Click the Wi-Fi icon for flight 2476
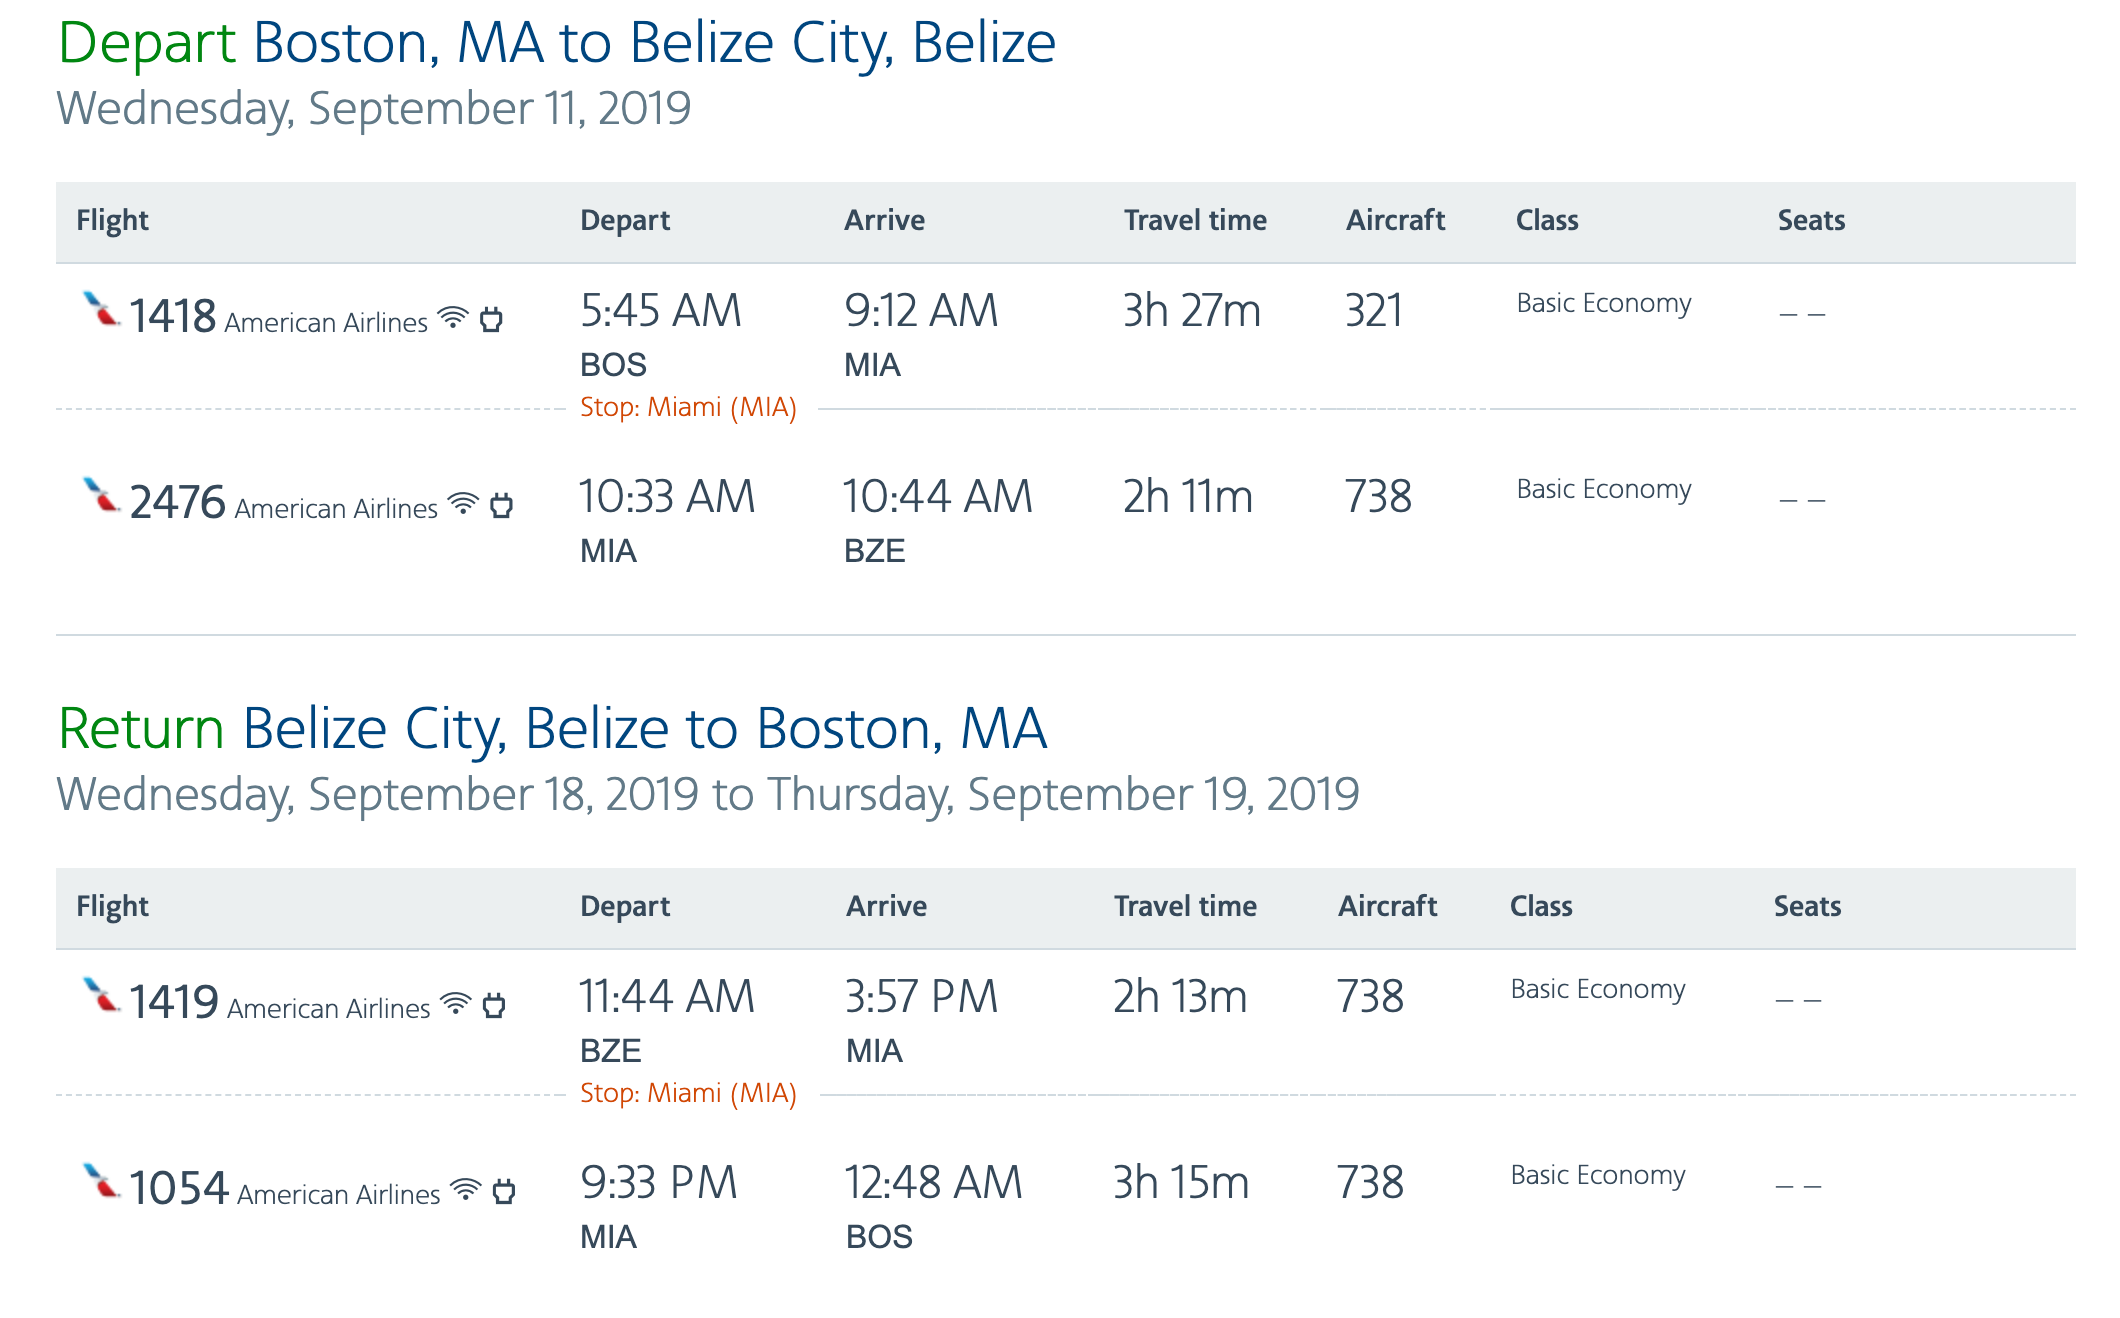 click(x=463, y=503)
